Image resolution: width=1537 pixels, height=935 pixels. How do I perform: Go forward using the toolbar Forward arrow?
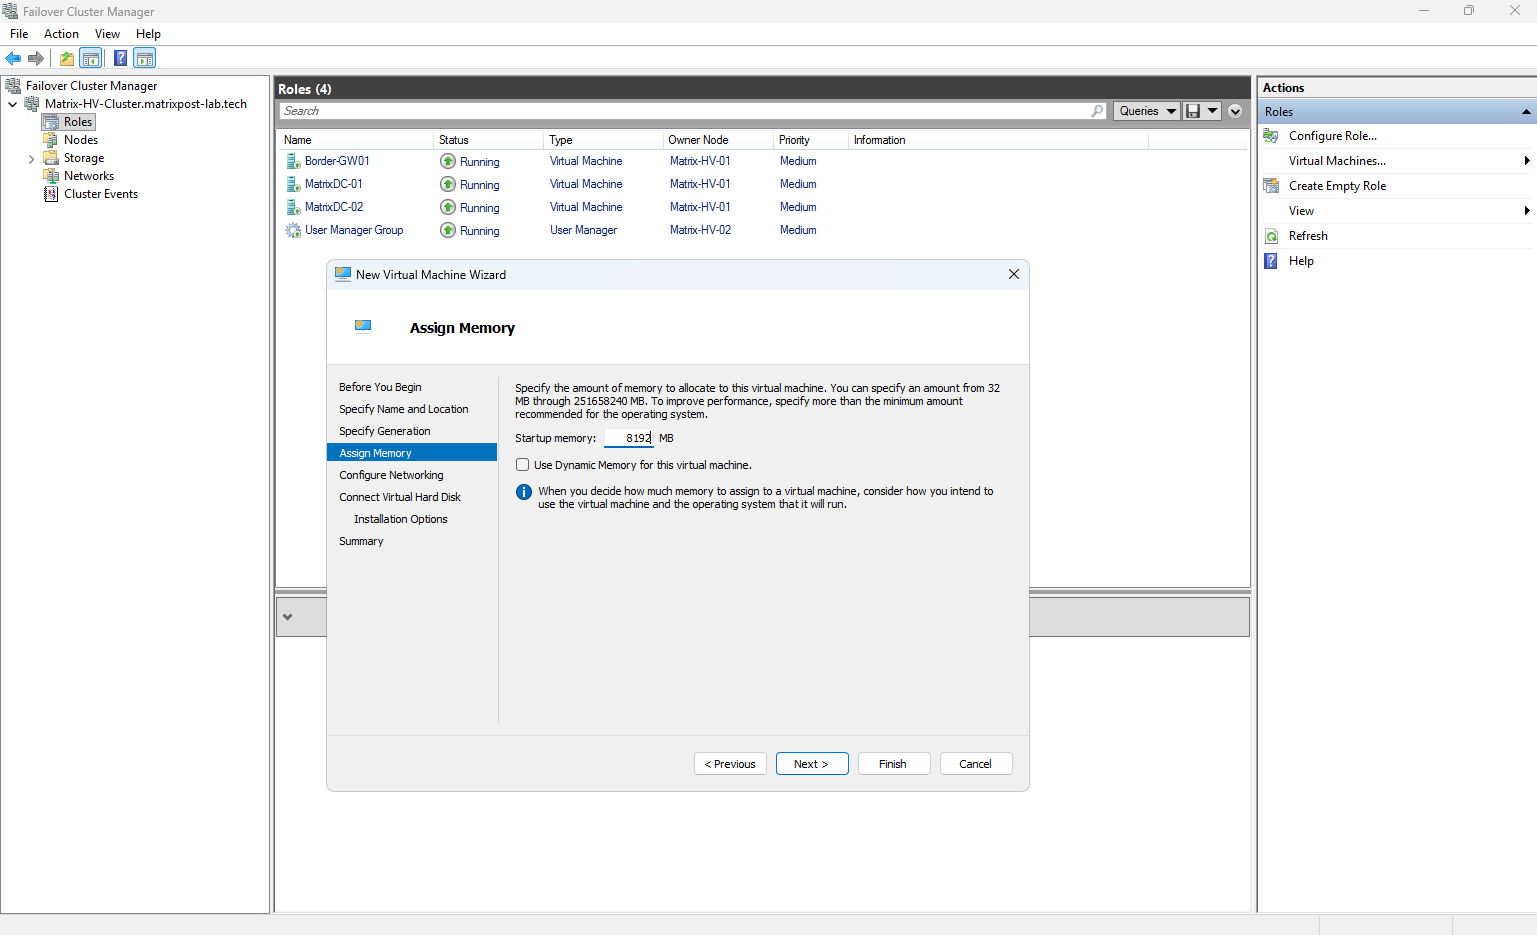36,58
